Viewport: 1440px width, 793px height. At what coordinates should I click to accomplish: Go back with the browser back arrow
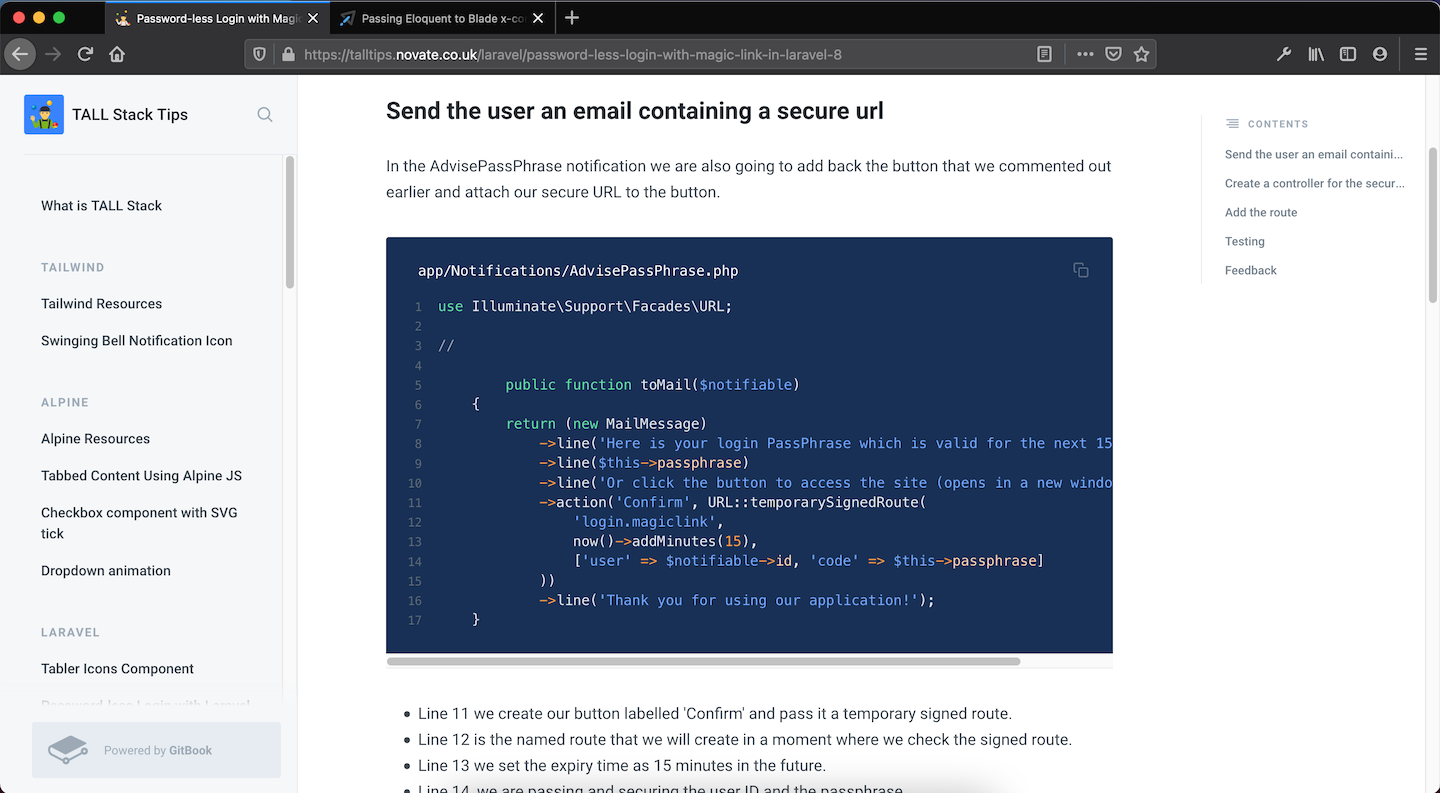[x=20, y=54]
